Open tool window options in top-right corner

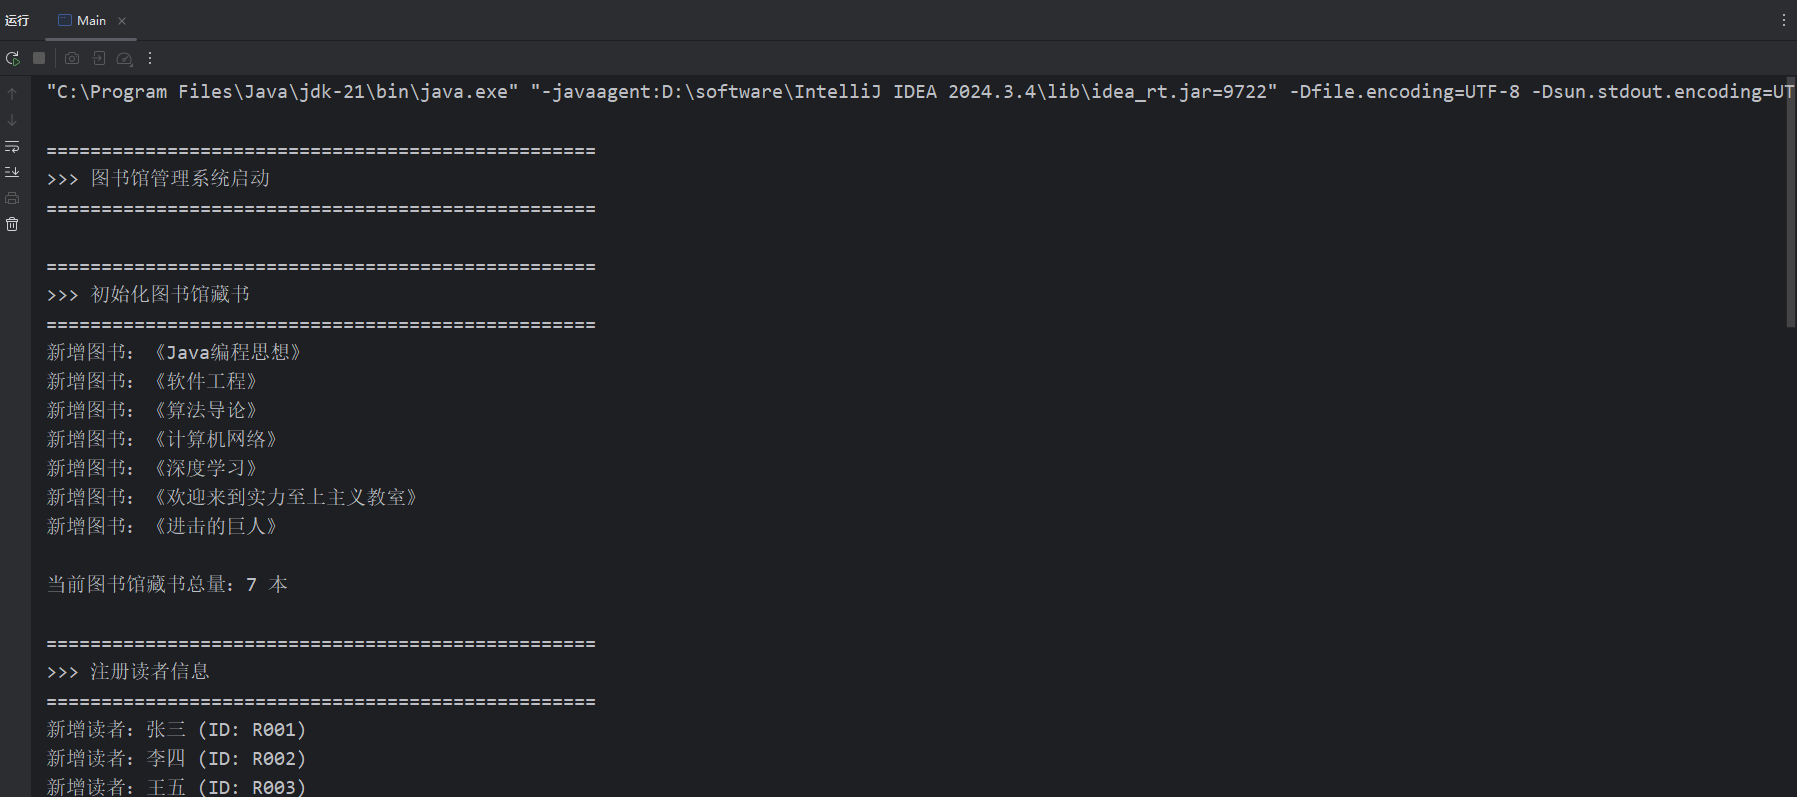pos(1783,20)
